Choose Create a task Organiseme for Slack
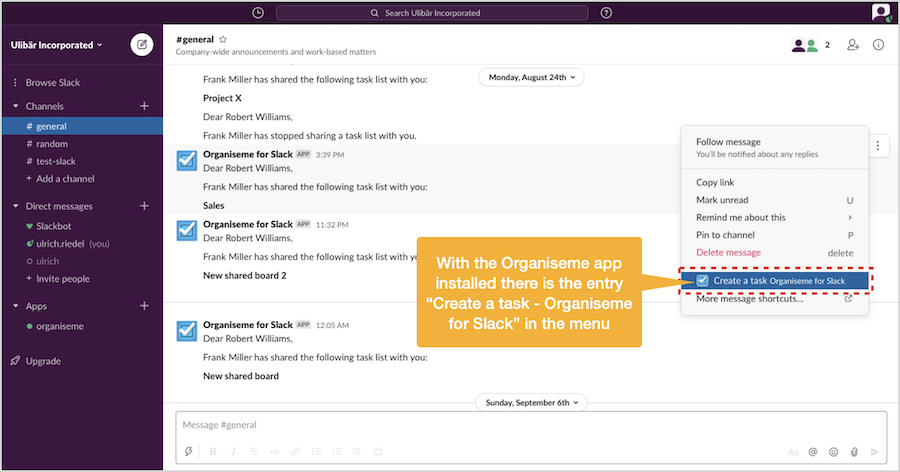The image size is (900, 472). [x=774, y=280]
